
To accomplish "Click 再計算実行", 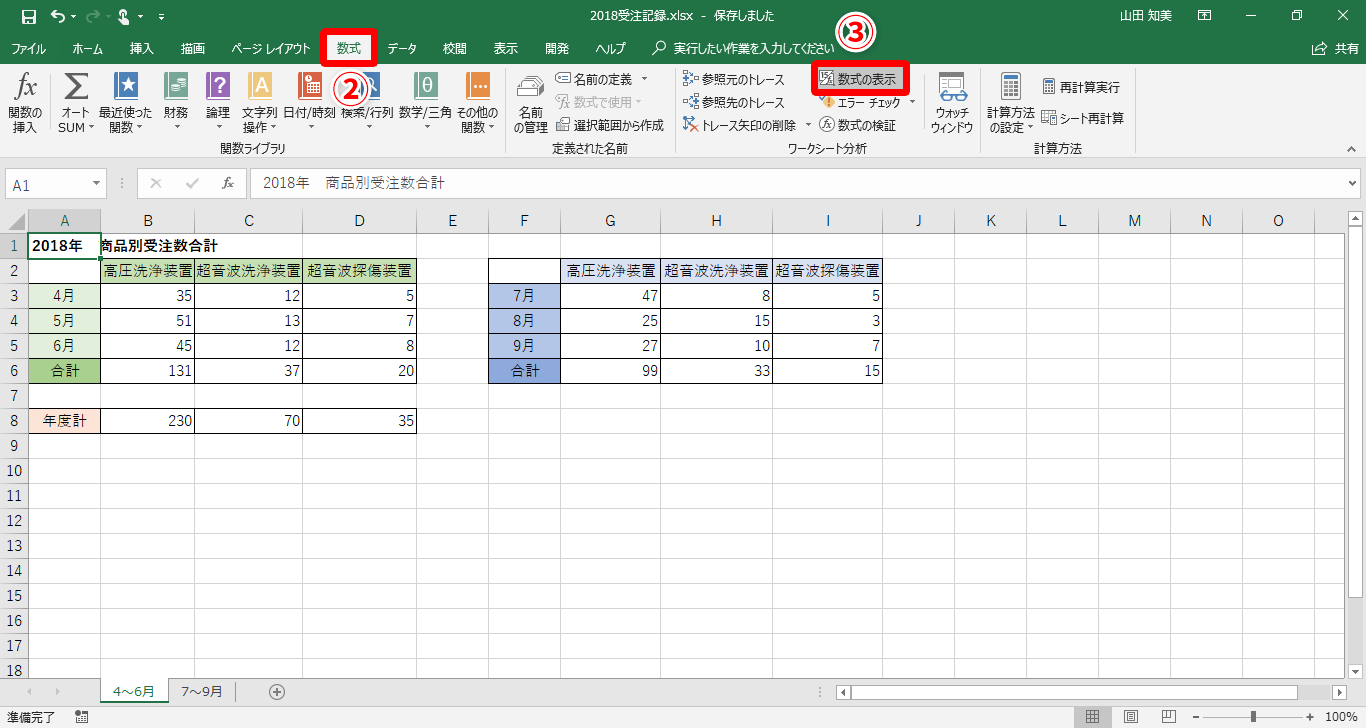I will pos(1080,87).
